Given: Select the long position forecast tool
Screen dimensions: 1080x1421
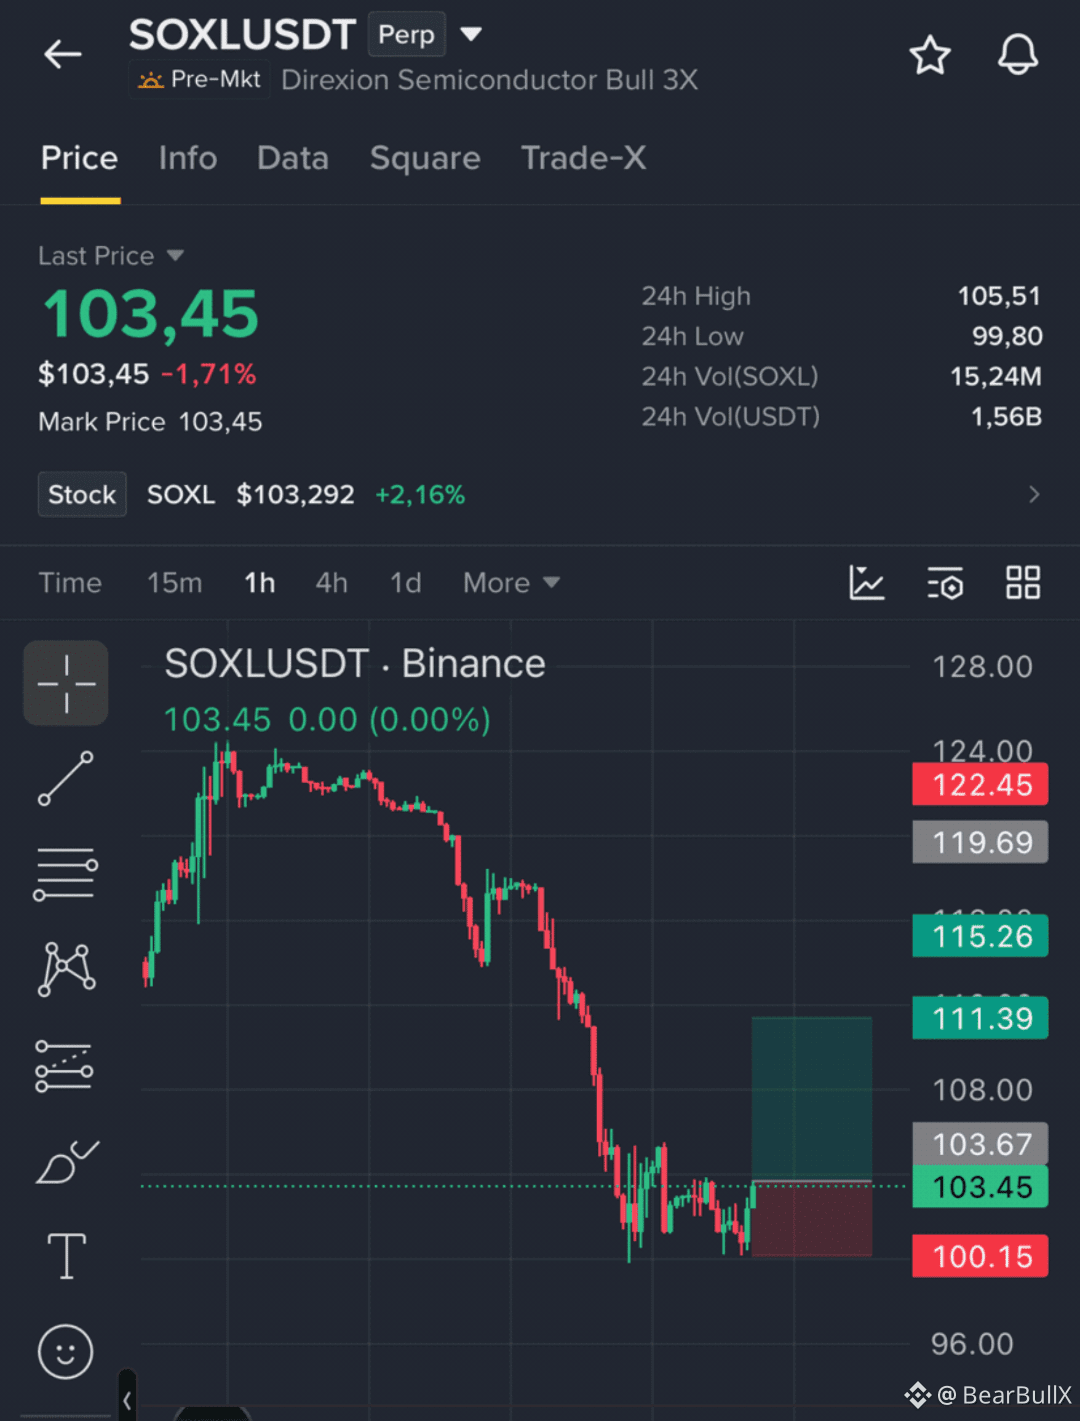Looking at the screenshot, I should tap(65, 1066).
